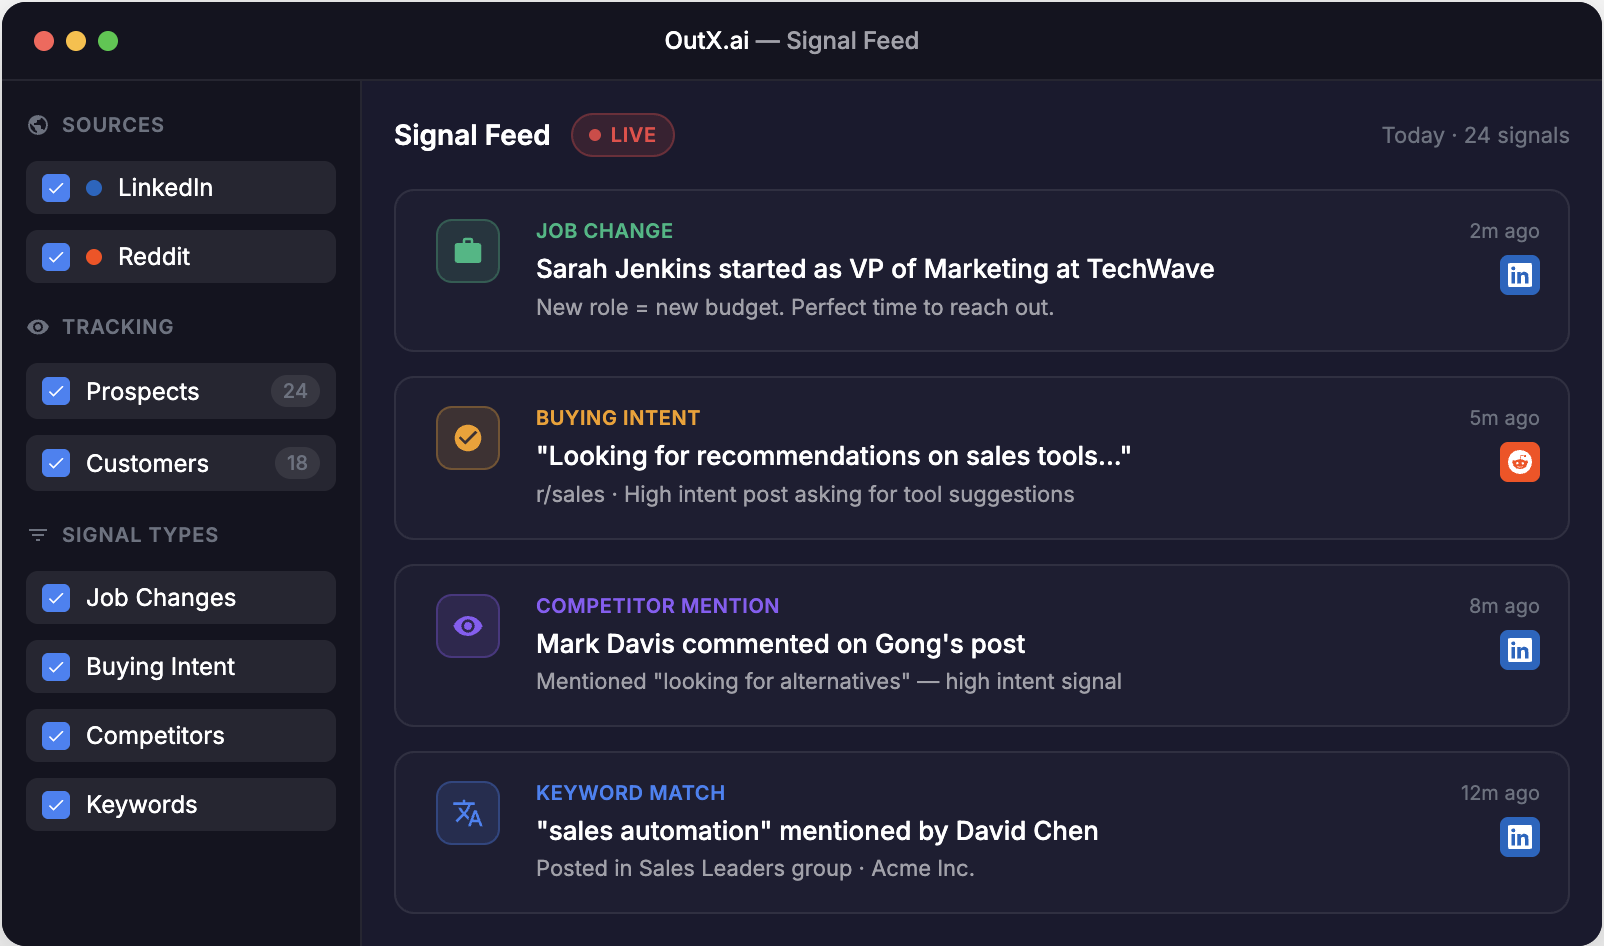Click the Customers count badge showing 18

[x=297, y=463]
